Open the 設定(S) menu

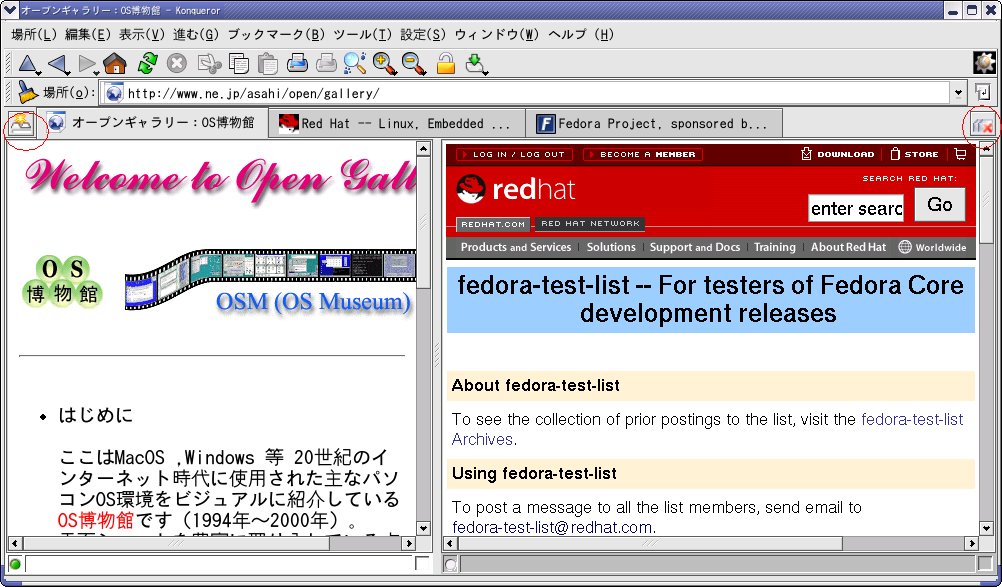tap(423, 34)
